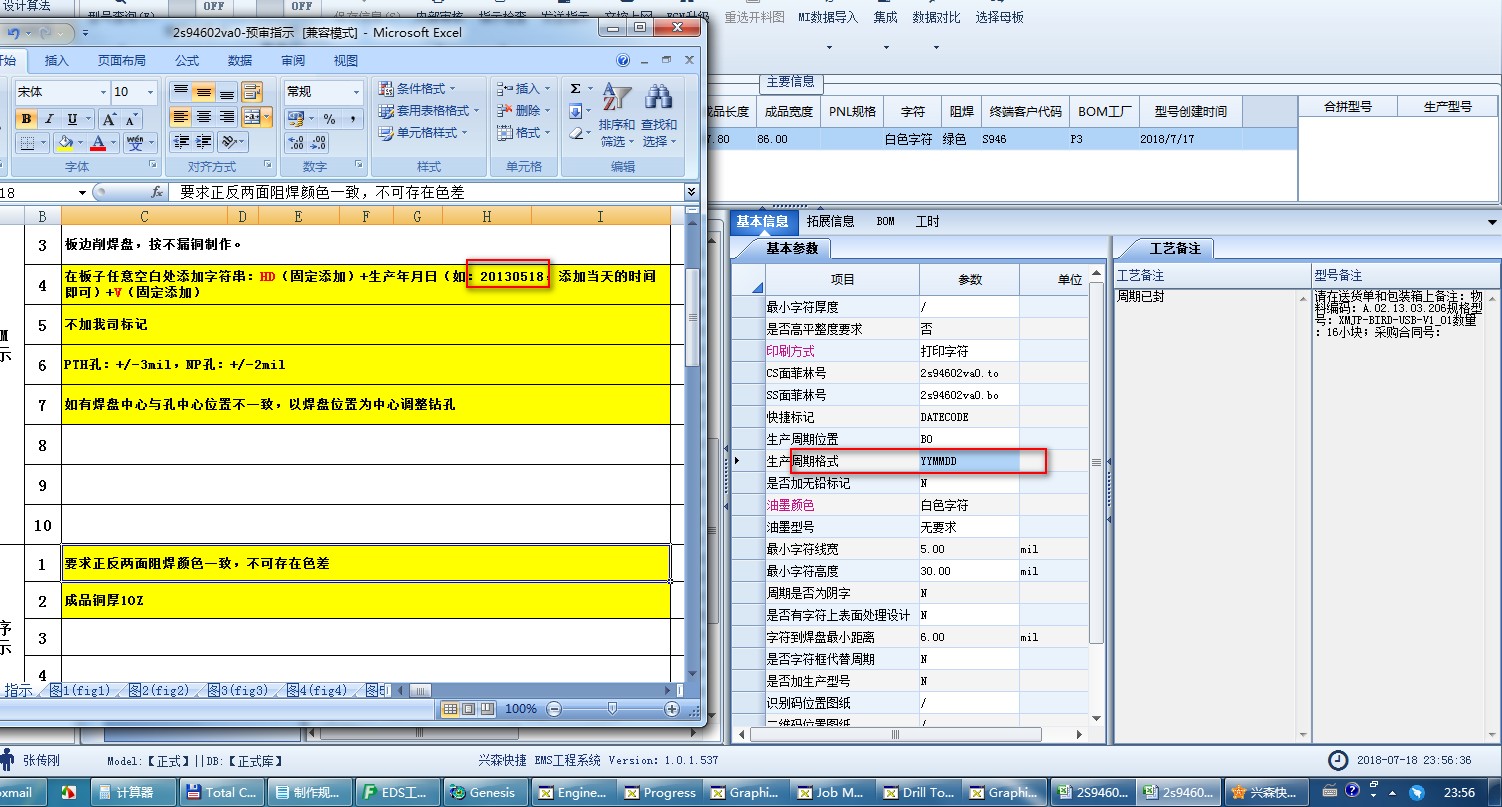The width and height of the screenshot is (1502, 807).
Task: Click the fill color bucket icon
Action: (x=65, y=143)
